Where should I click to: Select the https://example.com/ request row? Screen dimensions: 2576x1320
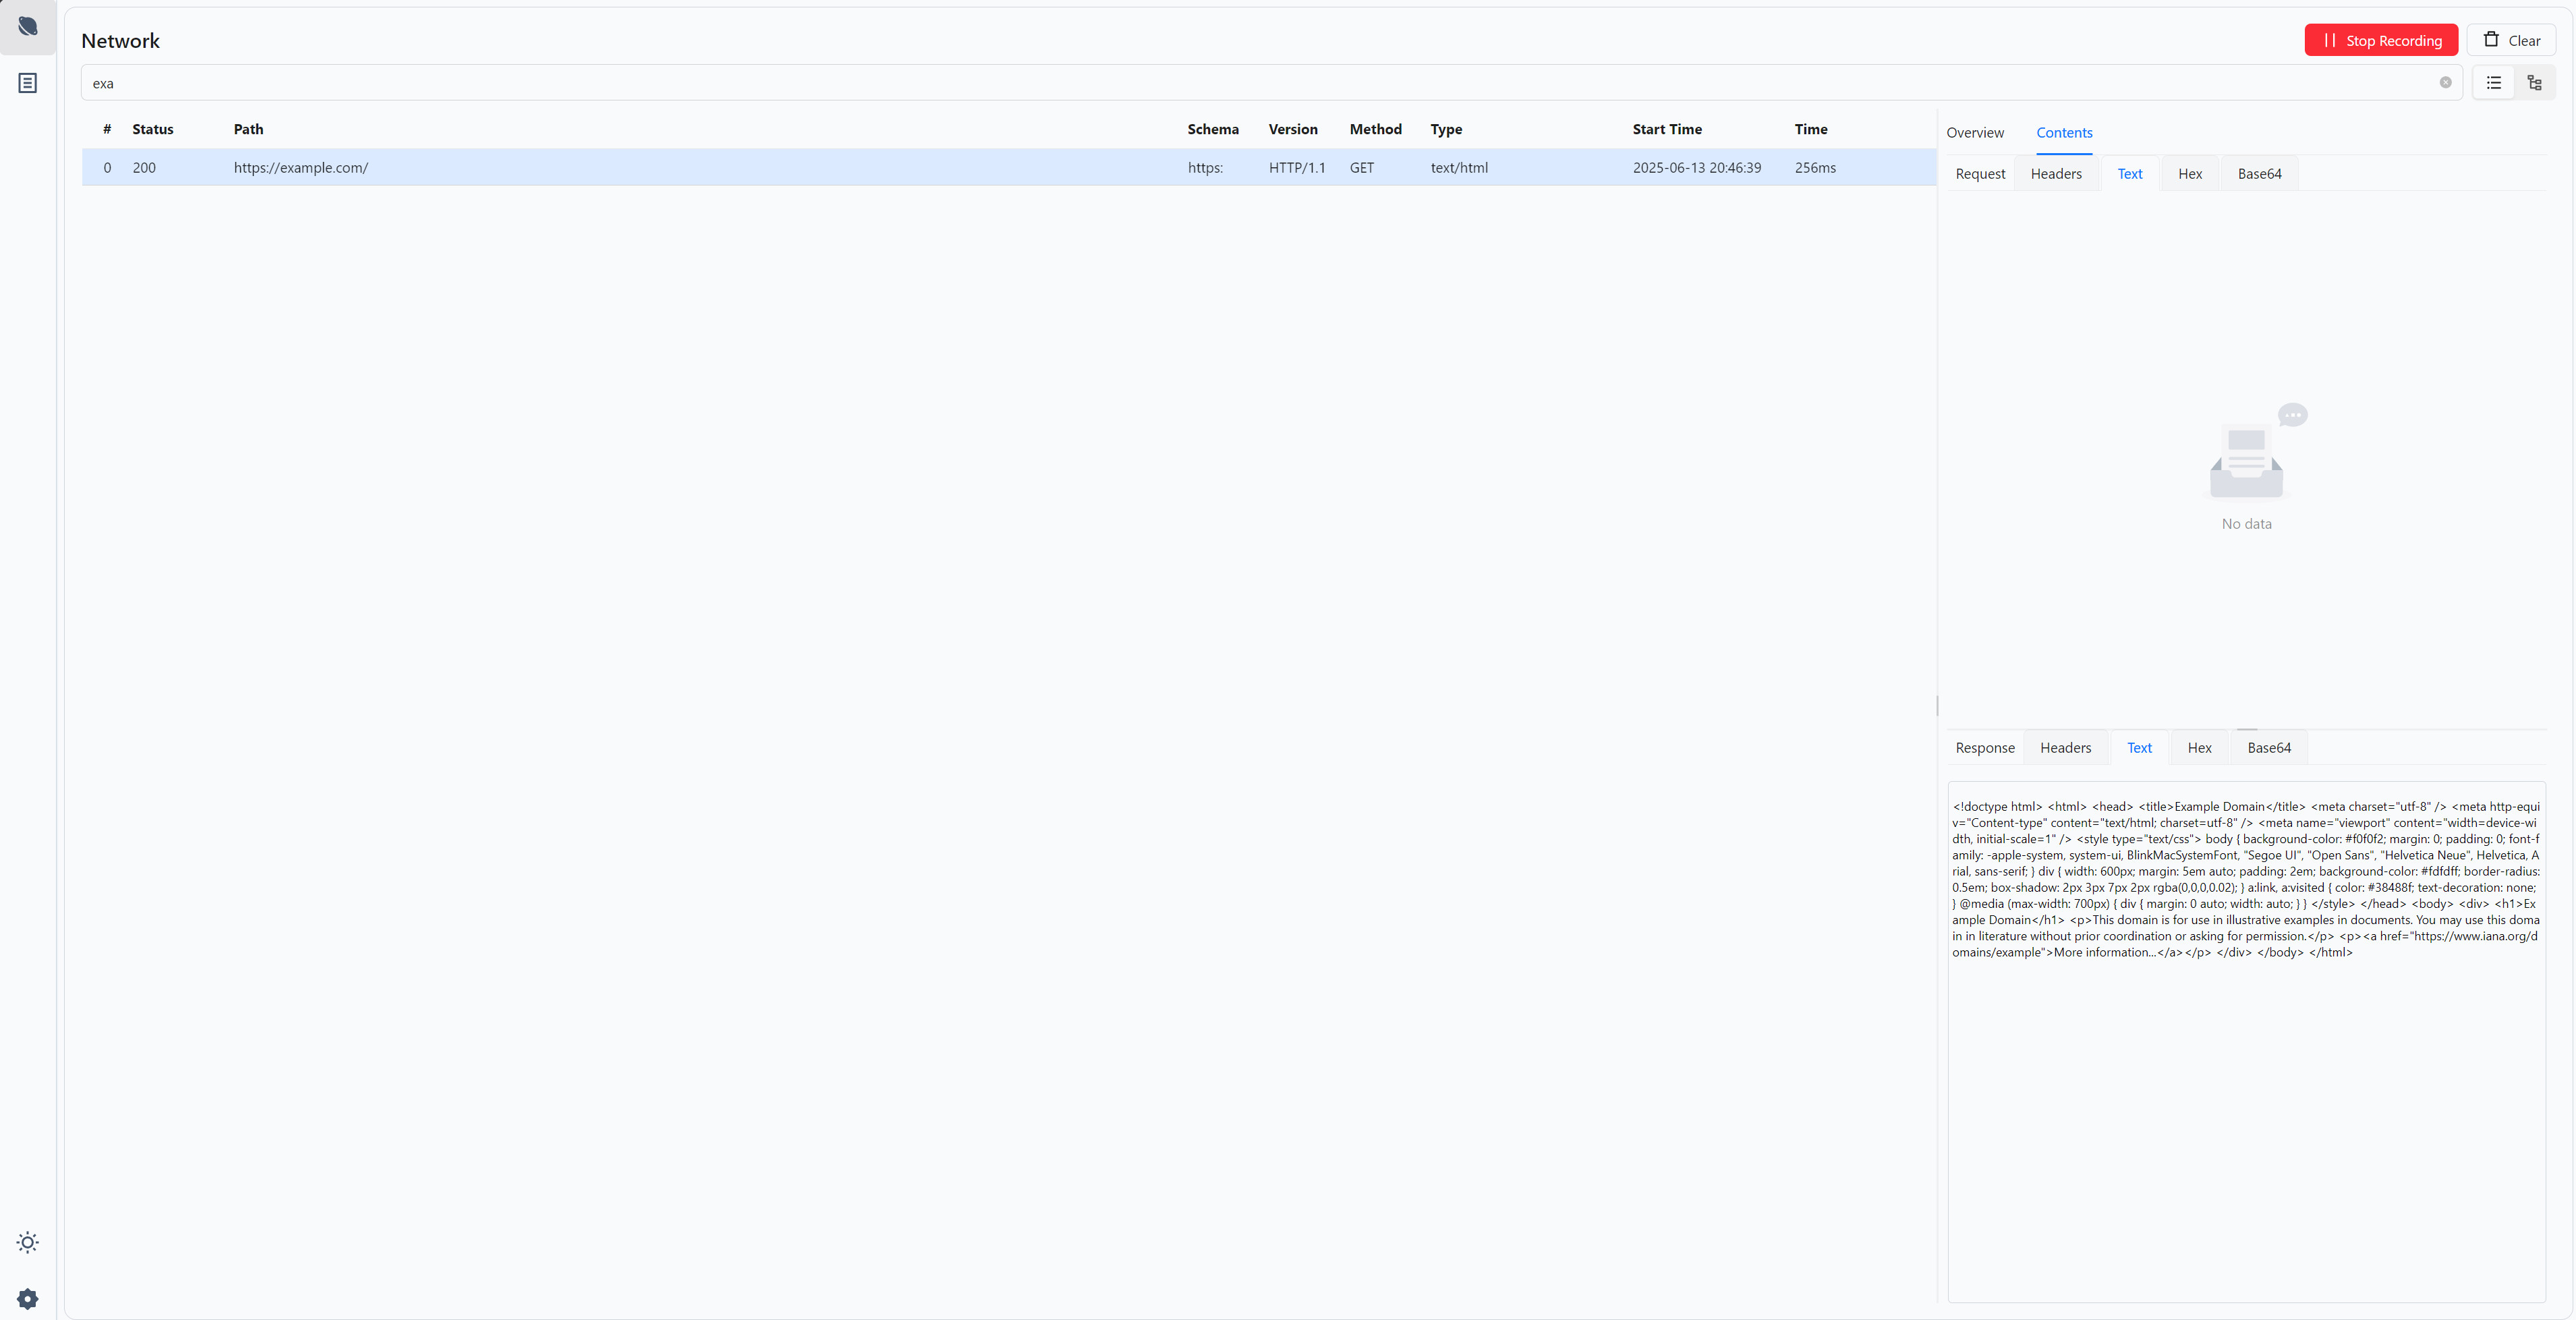pyautogui.click(x=700, y=168)
